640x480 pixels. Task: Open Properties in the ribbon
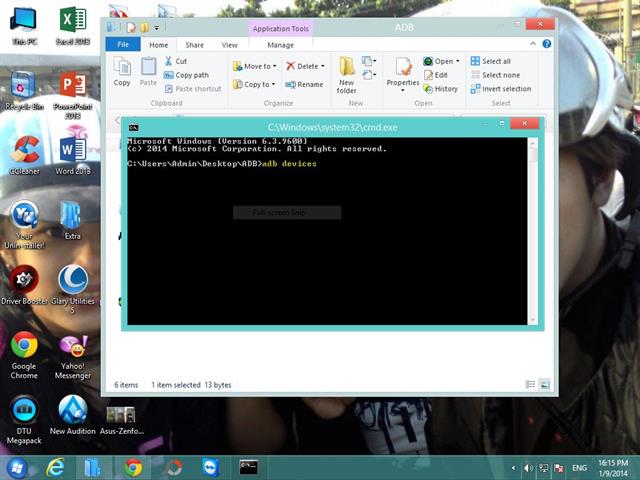(403, 72)
